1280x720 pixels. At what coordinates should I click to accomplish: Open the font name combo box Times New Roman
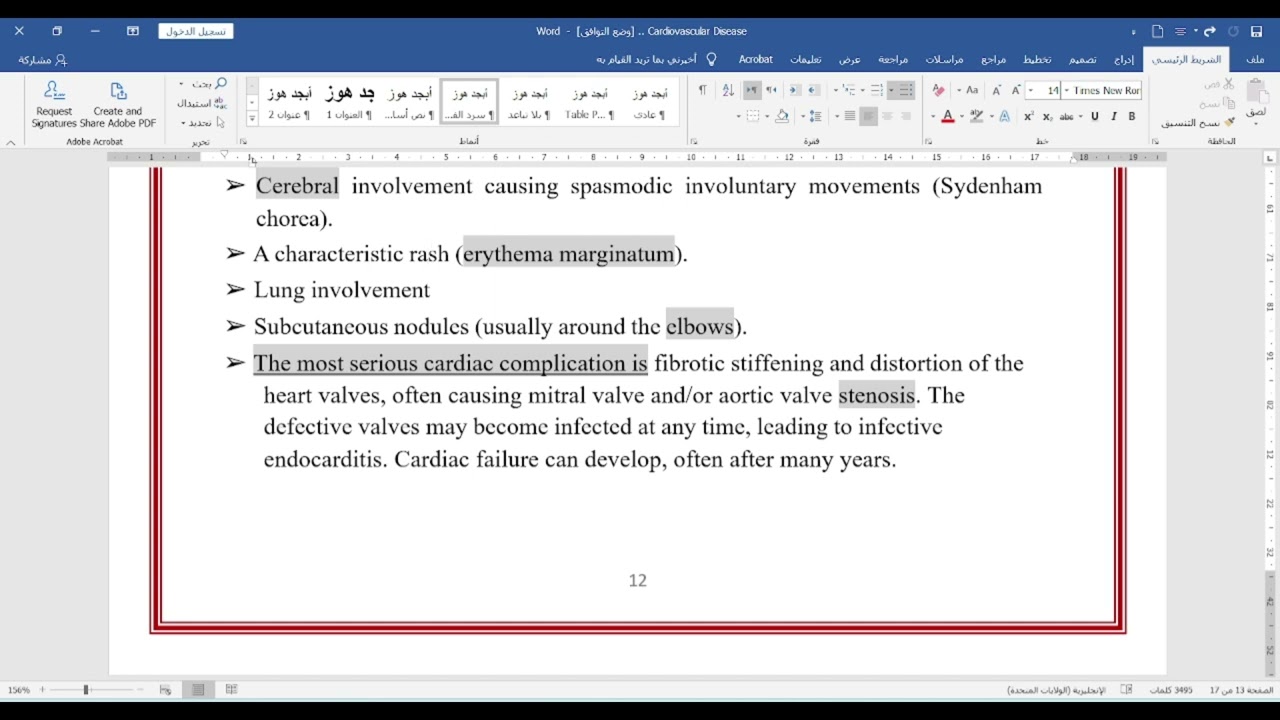coord(1102,90)
